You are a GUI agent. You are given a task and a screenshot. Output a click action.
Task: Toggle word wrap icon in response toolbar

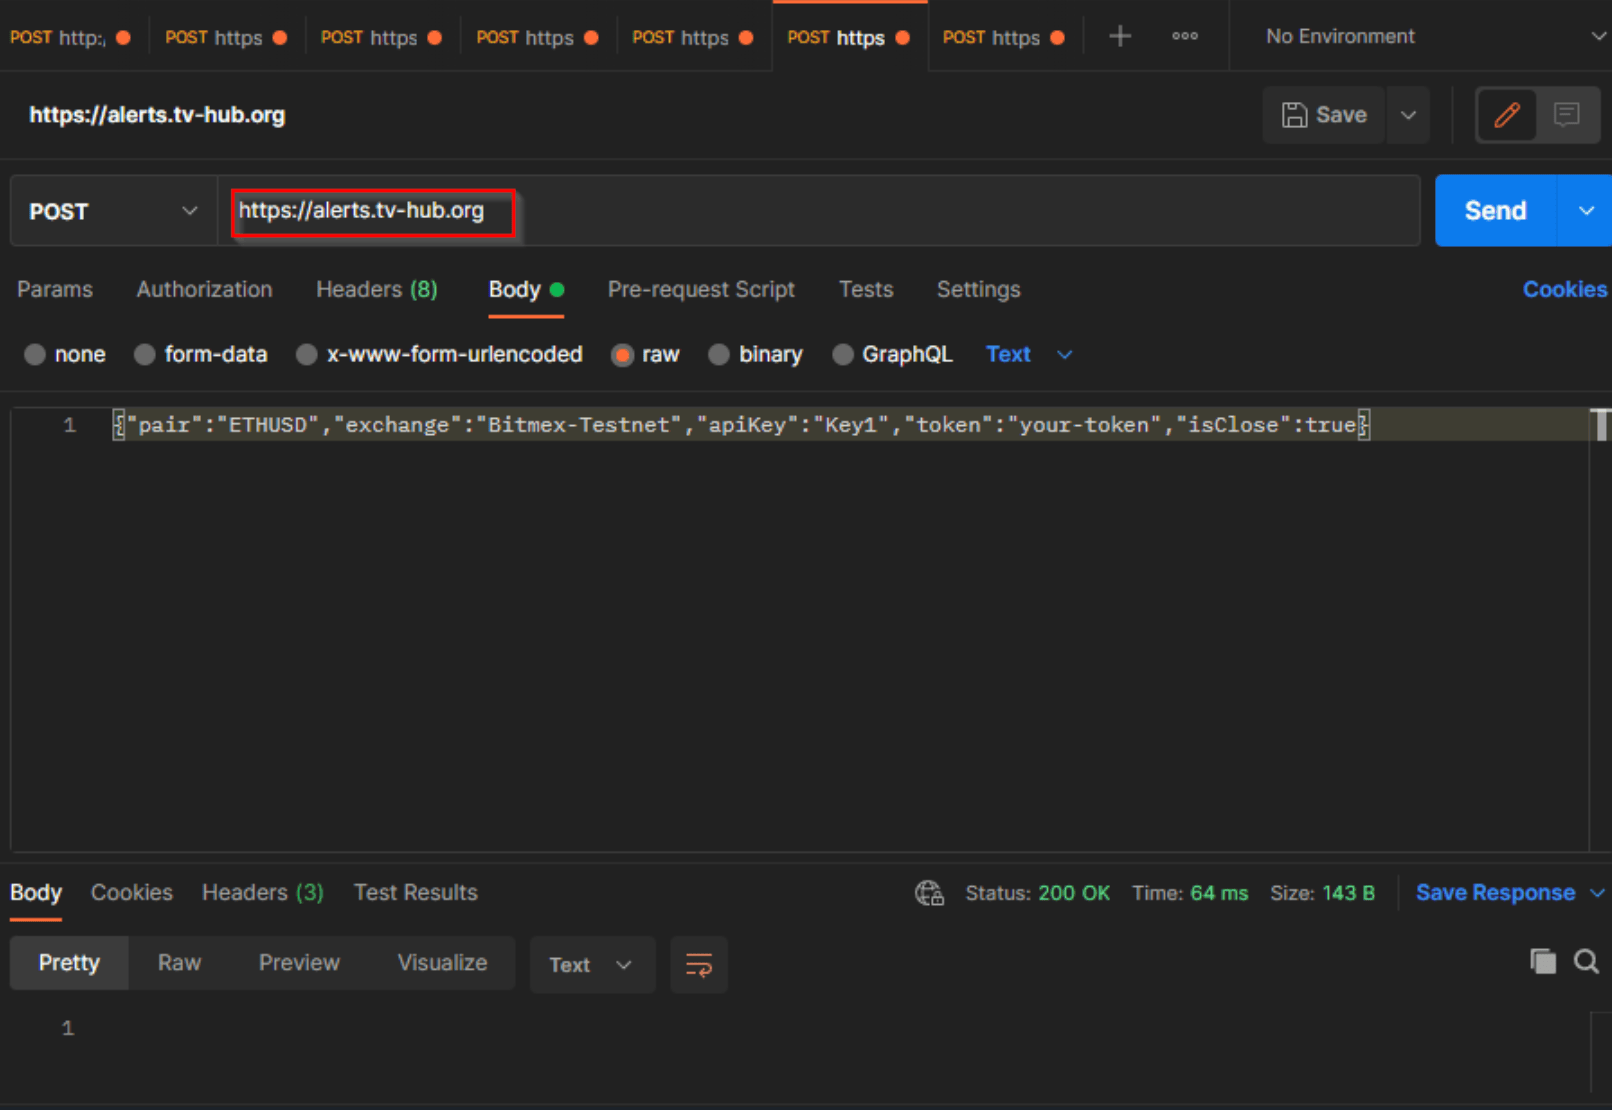point(699,965)
